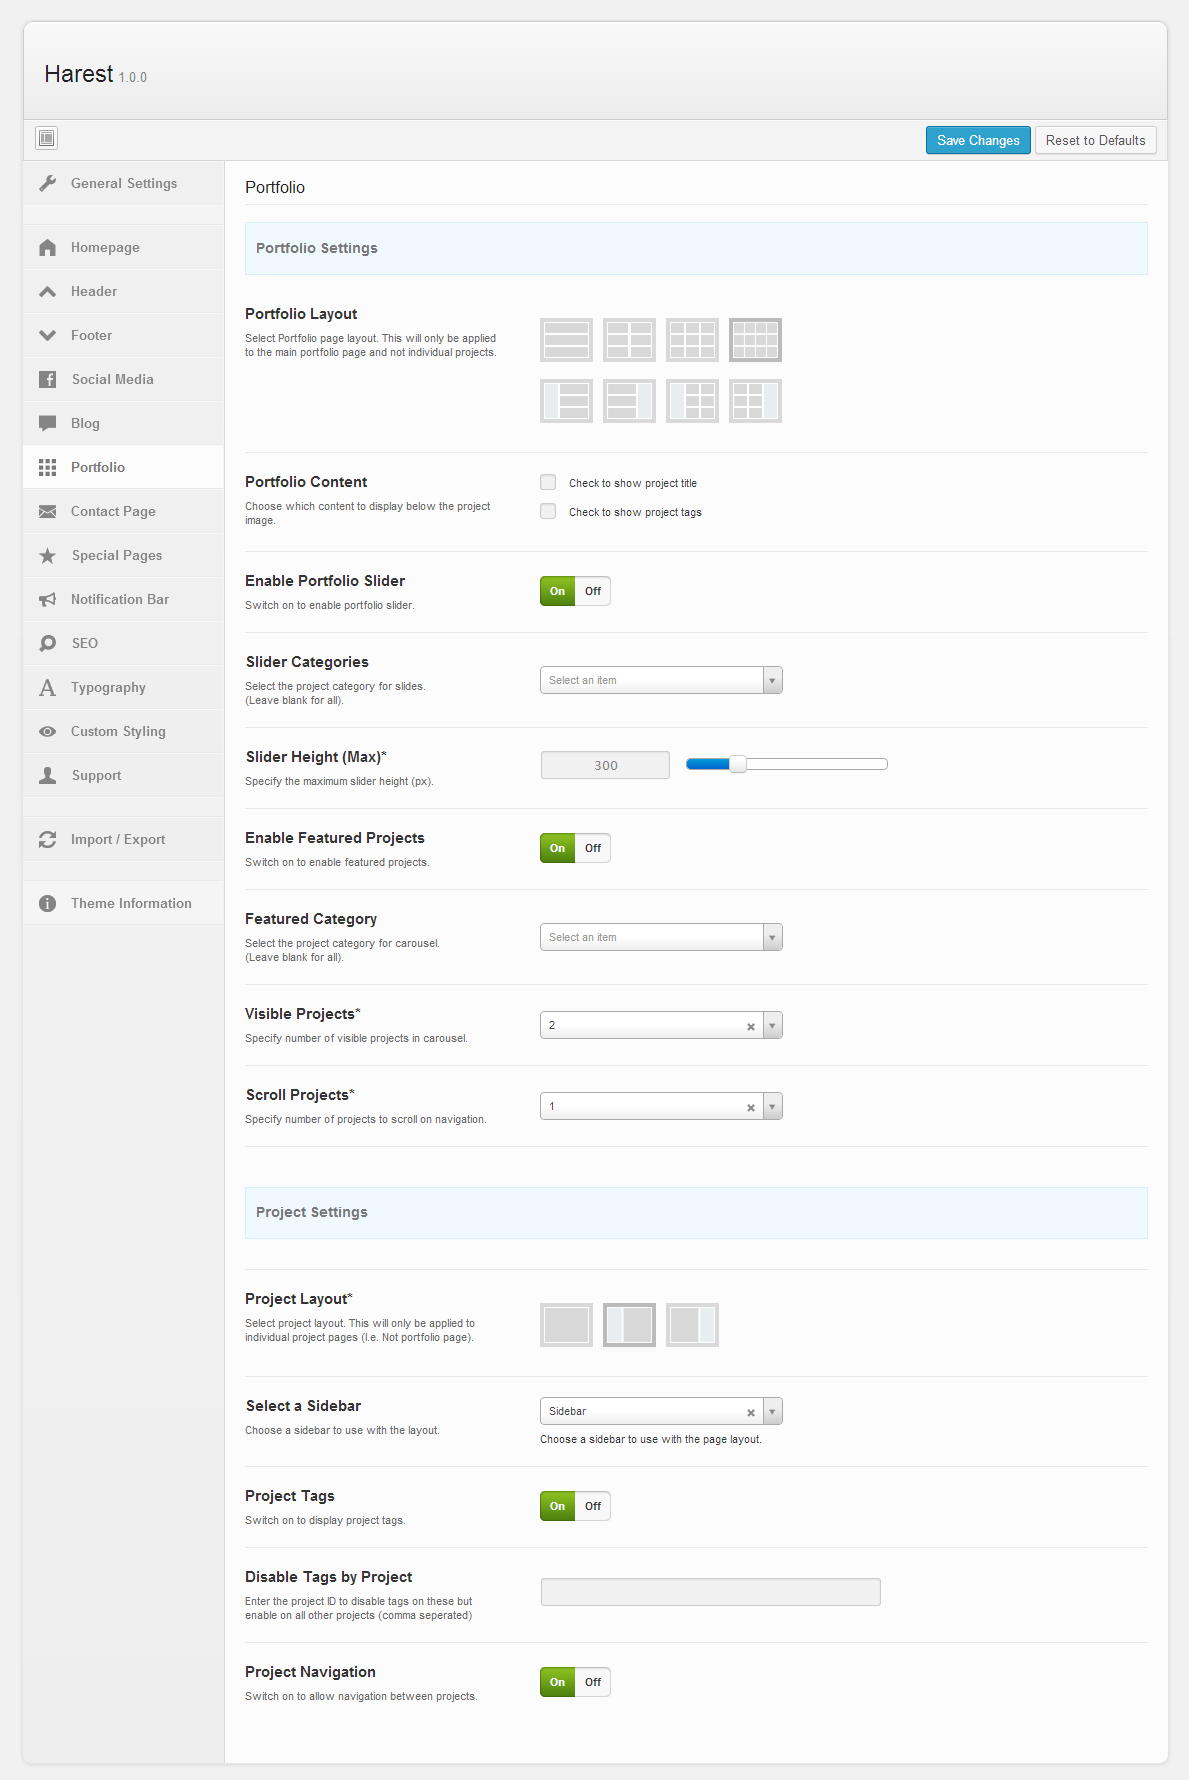The width and height of the screenshot is (1189, 1780).
Task: Choose two-column portfolio layout with left sidebar
Action: click(692, 401)
